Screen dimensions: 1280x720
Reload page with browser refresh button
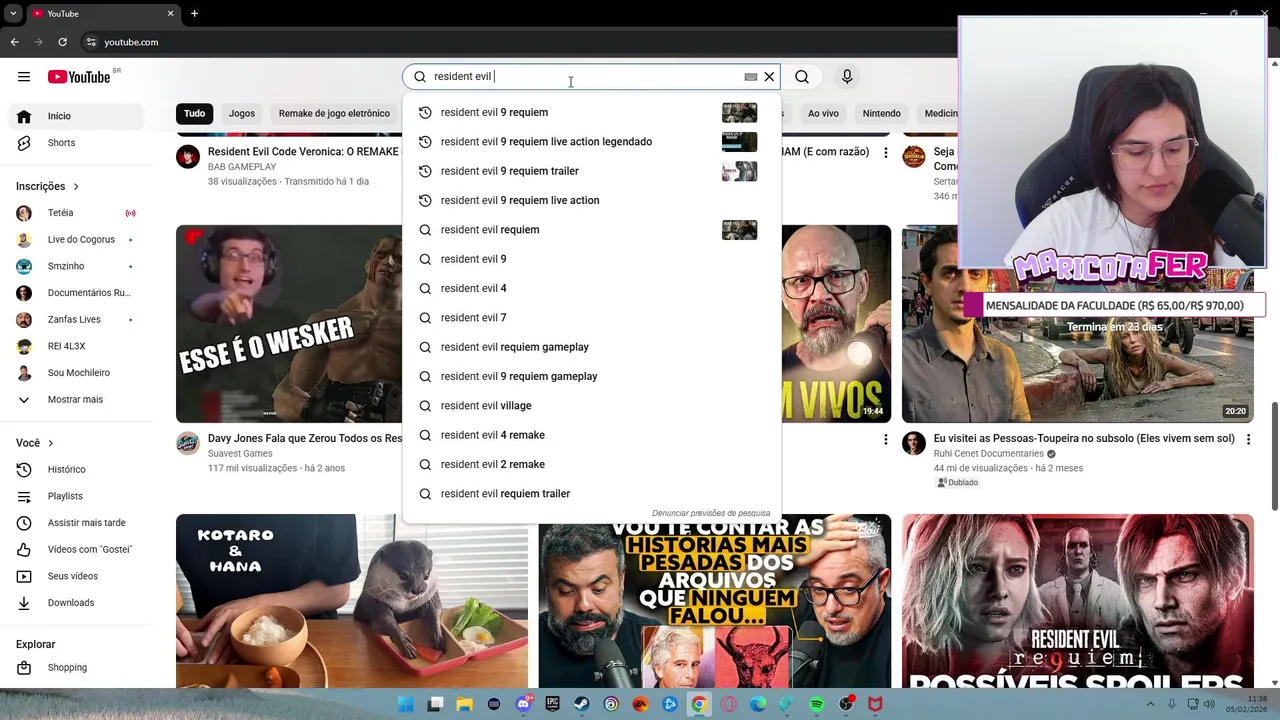click(62, 42)
